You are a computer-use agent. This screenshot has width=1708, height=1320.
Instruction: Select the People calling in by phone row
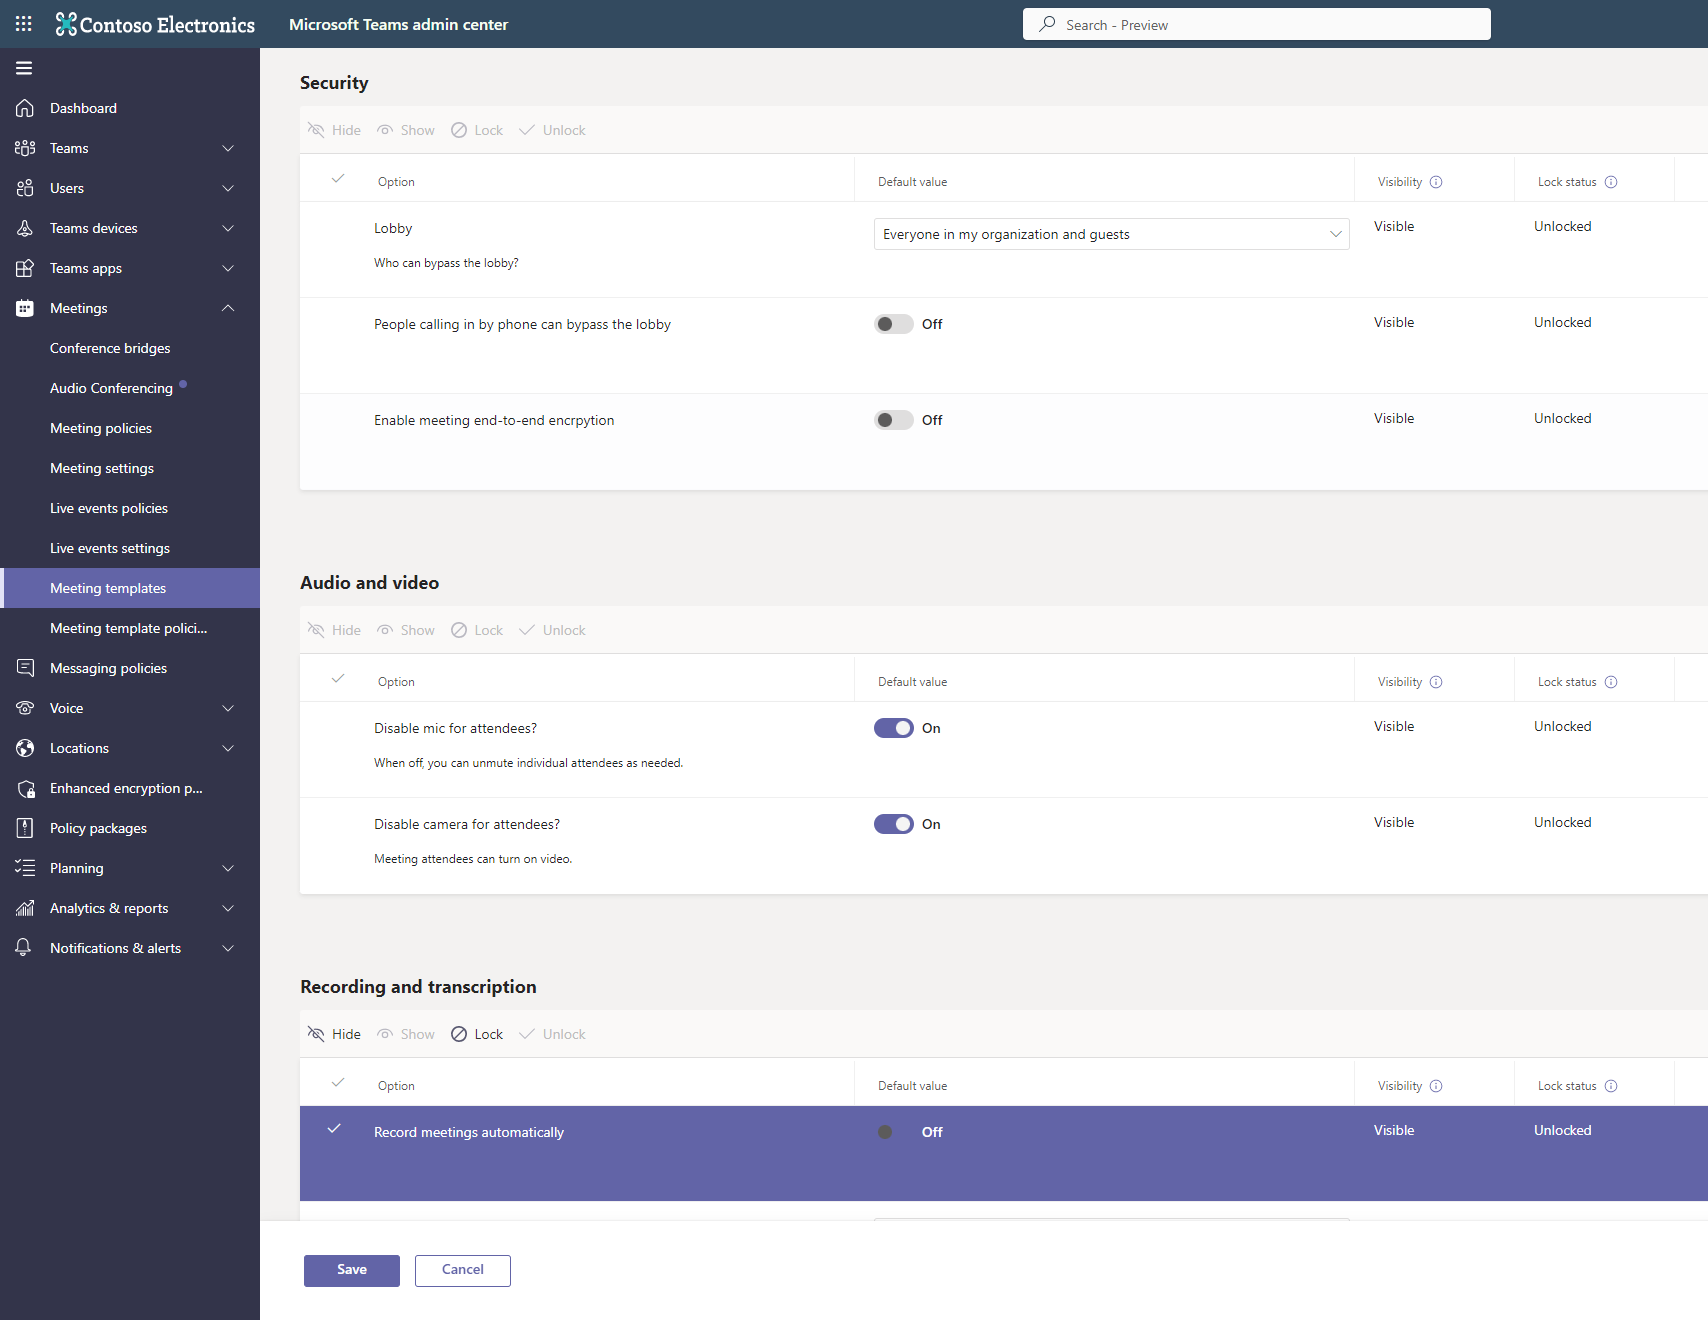1004,345
